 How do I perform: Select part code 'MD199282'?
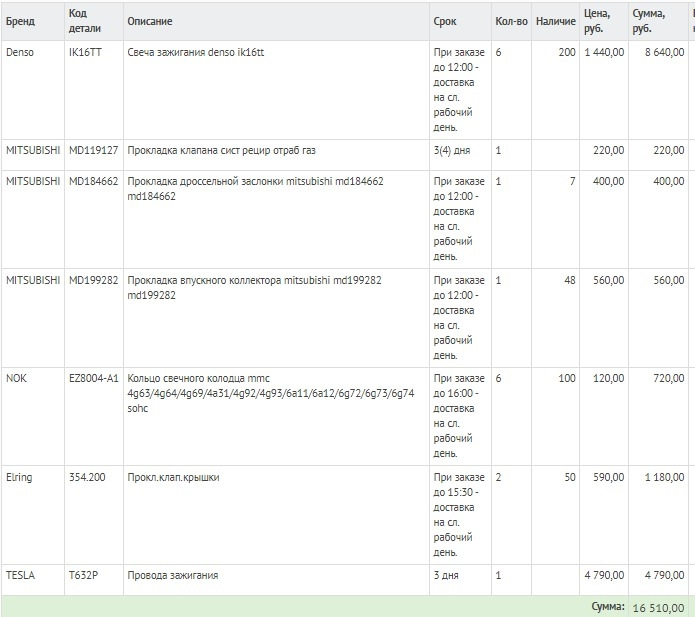[x=94, y=280]
